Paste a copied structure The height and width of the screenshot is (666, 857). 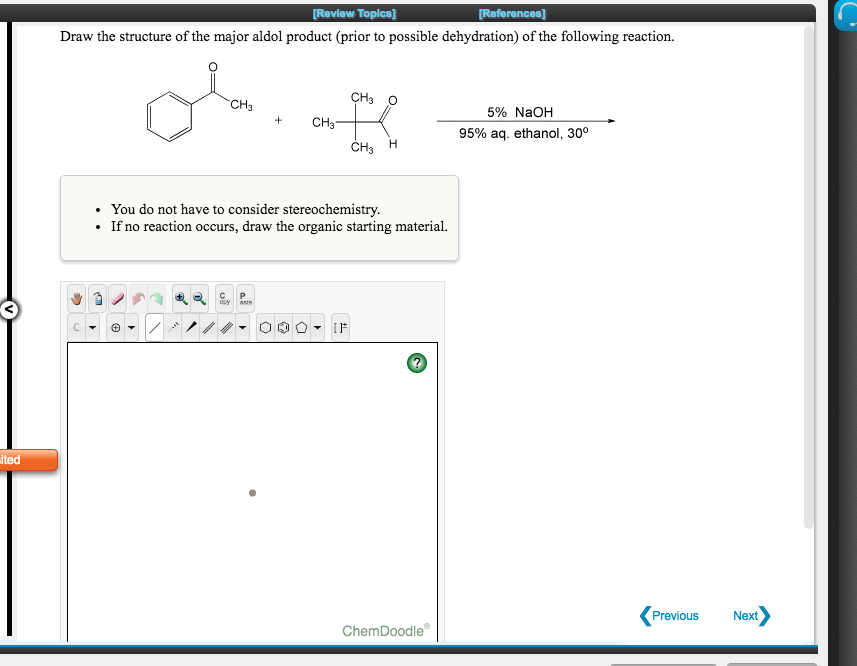click(243, 298)
